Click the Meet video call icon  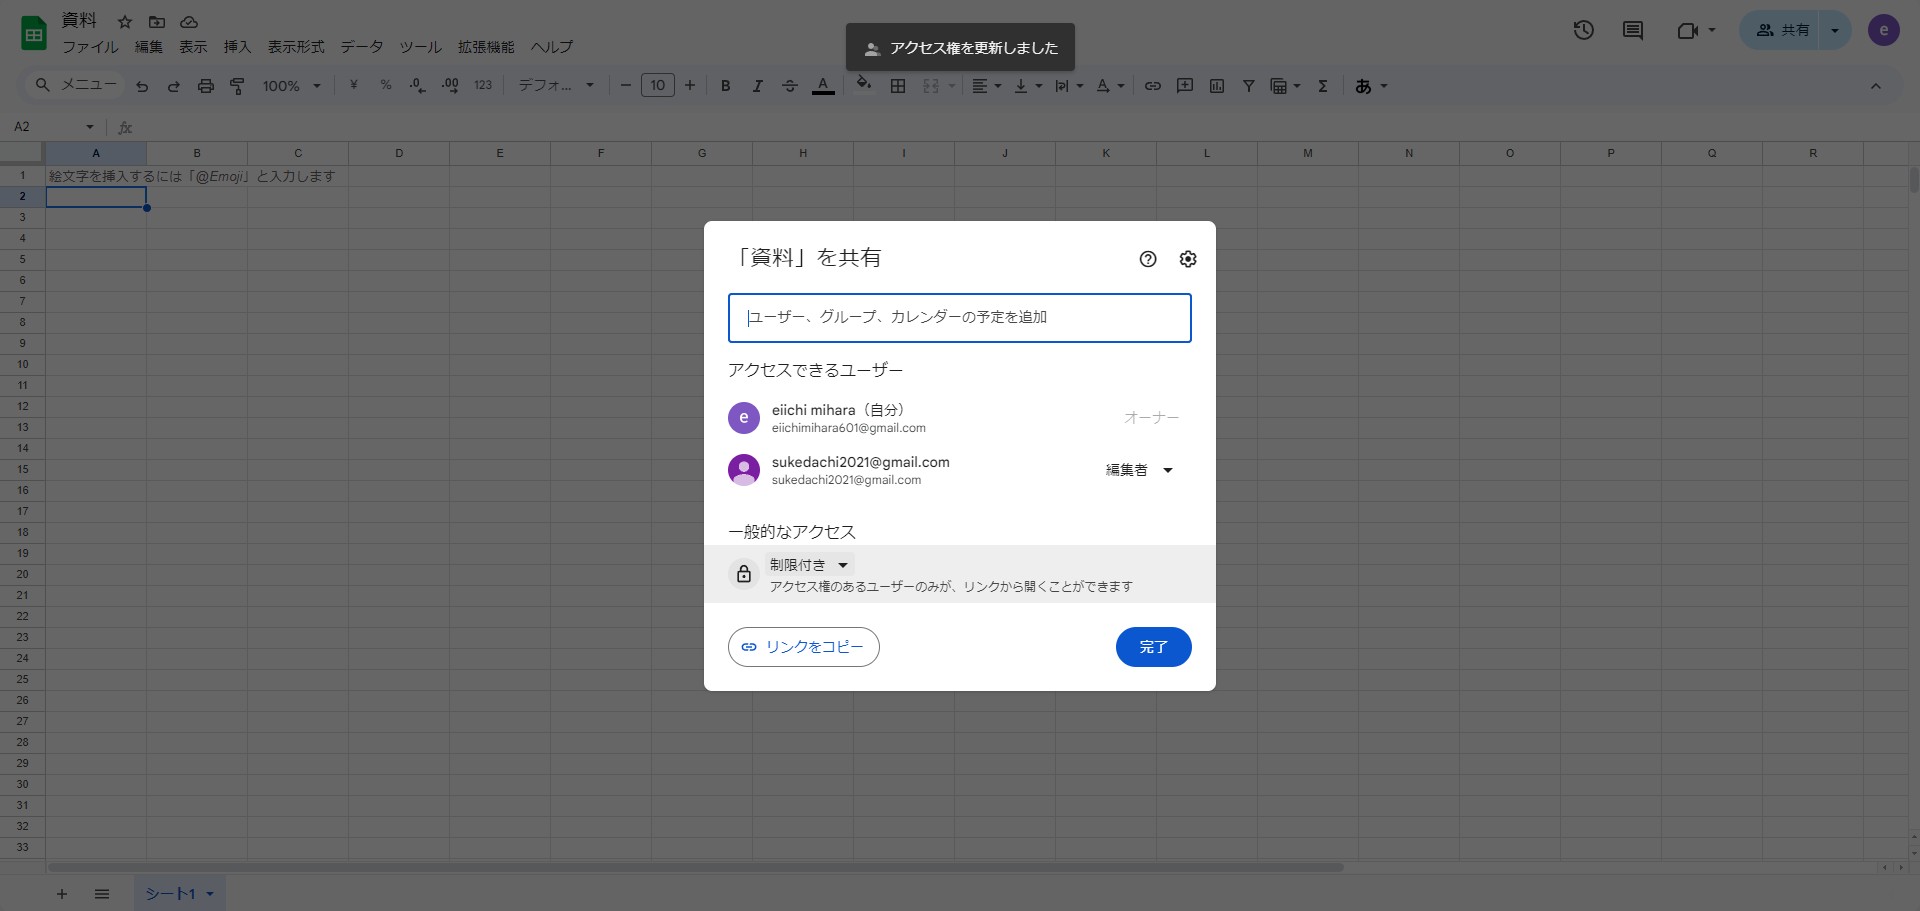click(x=1688, y=30)
